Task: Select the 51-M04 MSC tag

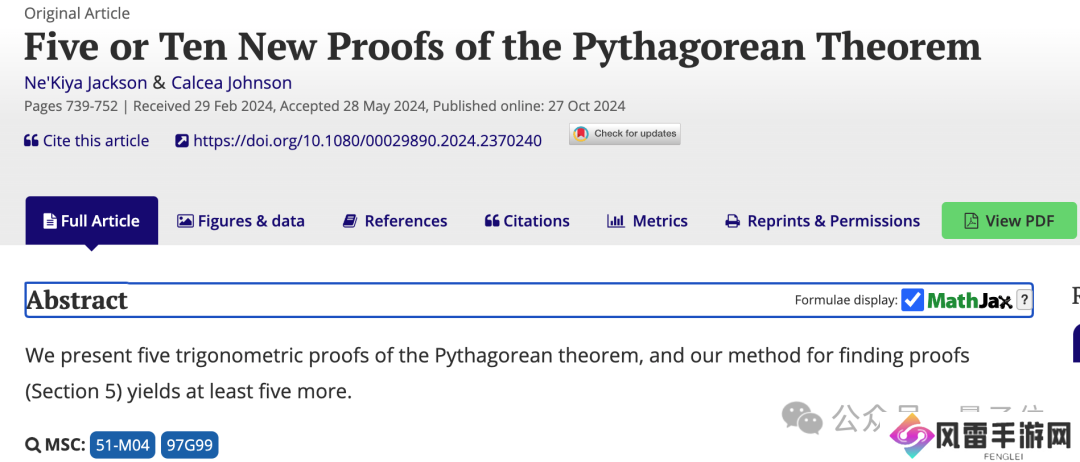Action: [x=122, y=445]
